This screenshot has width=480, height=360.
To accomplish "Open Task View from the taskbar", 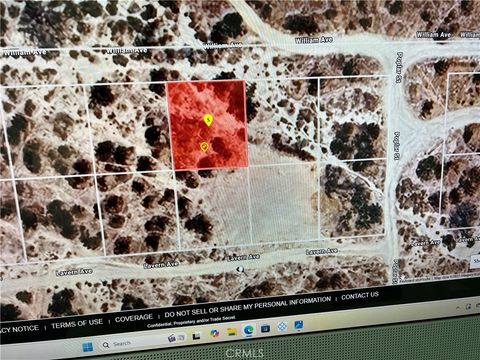I will (x=197, y=336).
